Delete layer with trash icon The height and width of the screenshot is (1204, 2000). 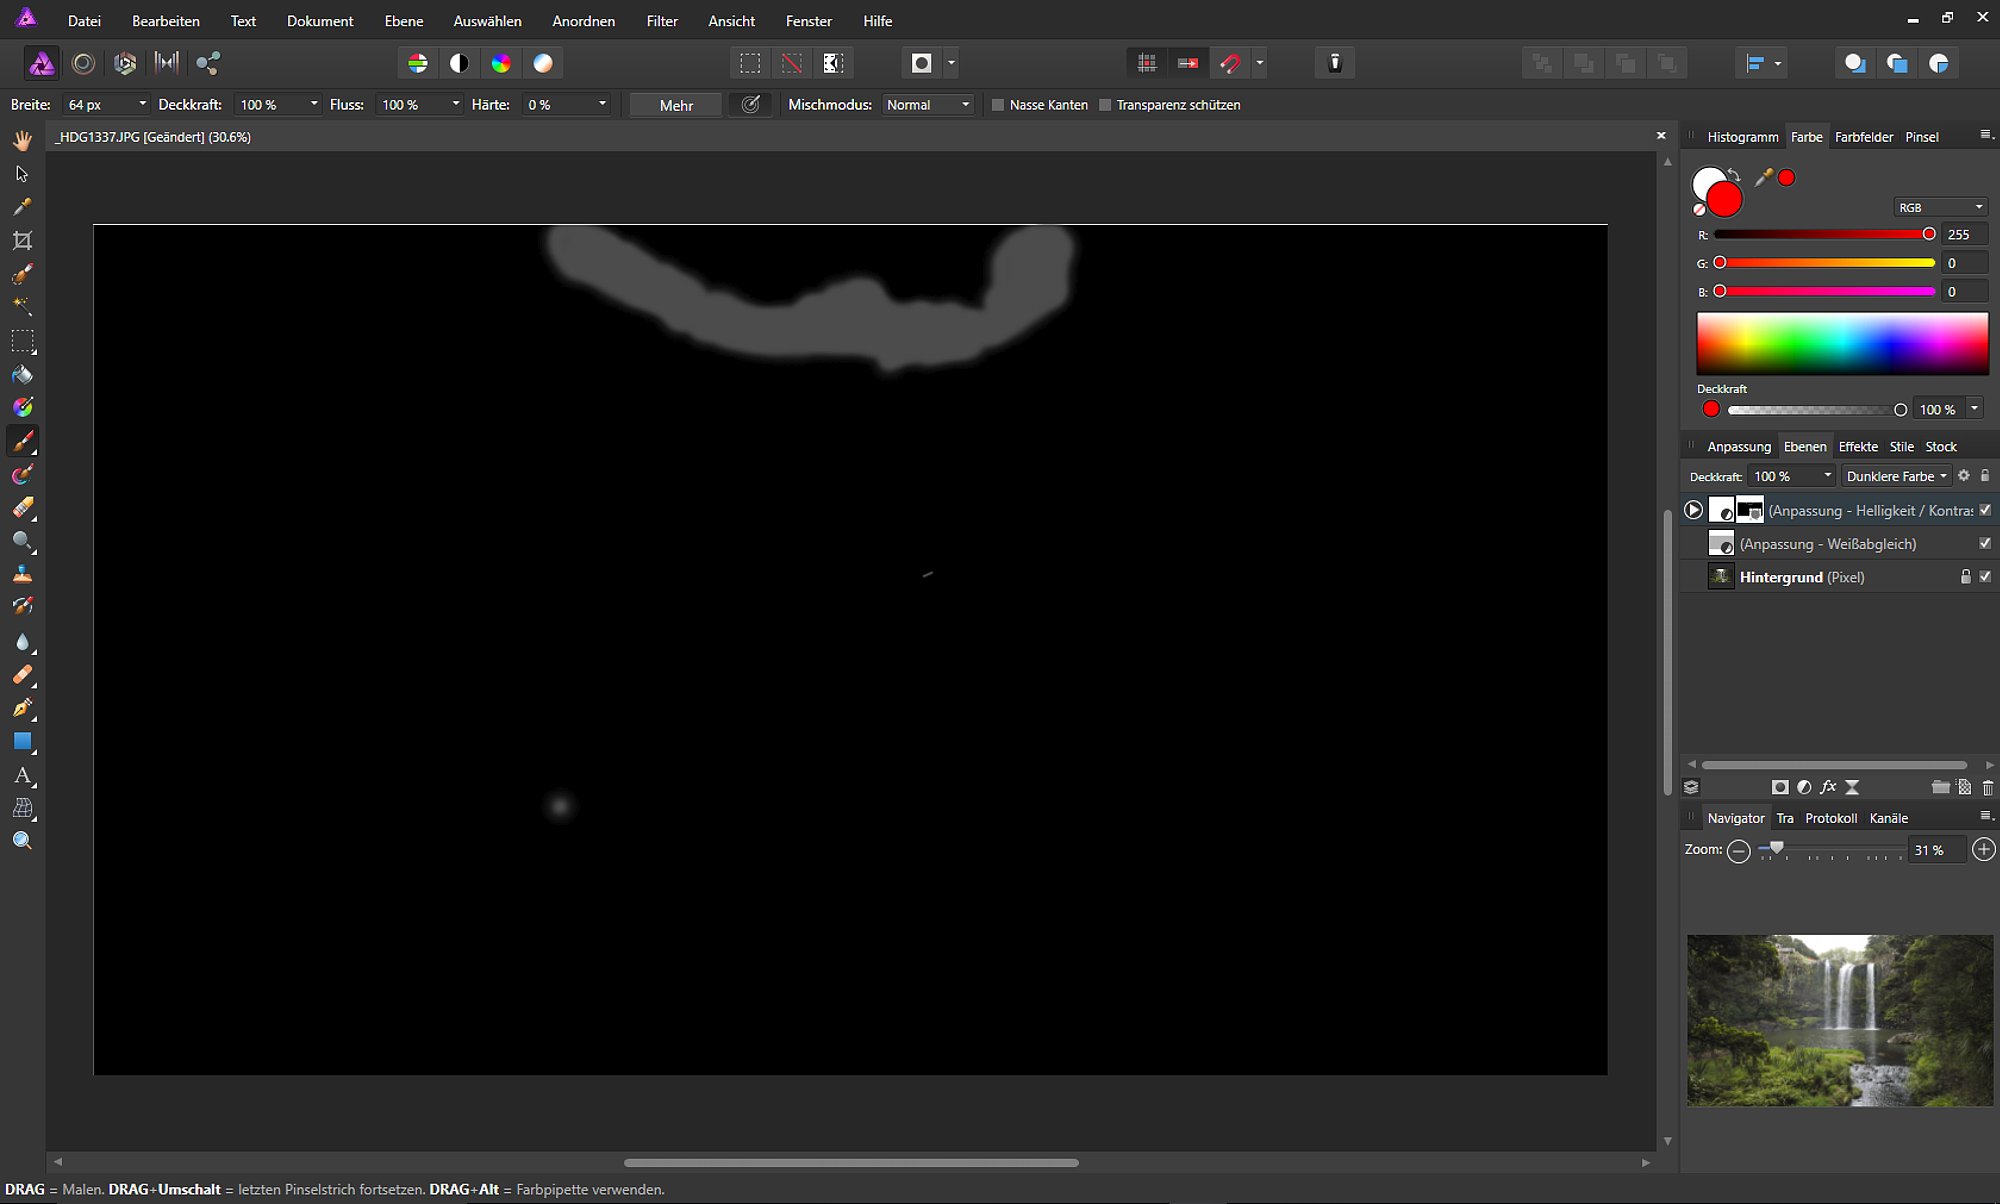tap(1987, 787)
